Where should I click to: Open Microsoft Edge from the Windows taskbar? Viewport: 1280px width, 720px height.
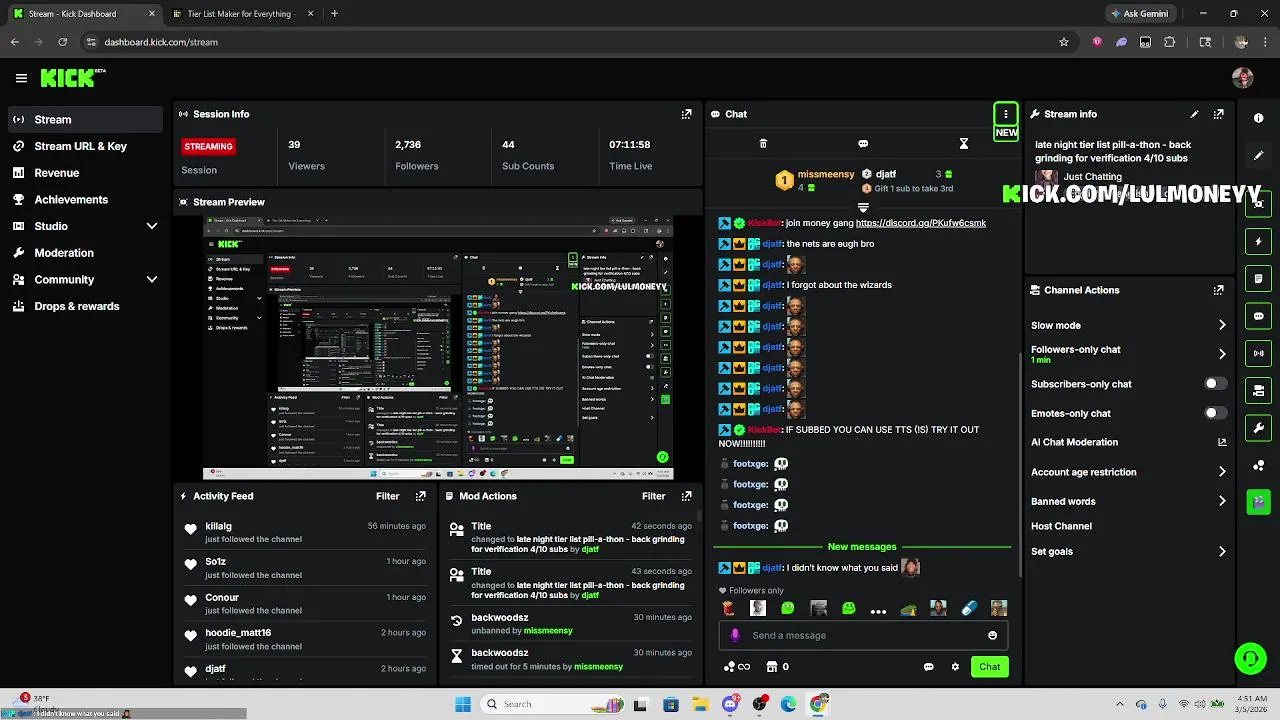(789, 704)
